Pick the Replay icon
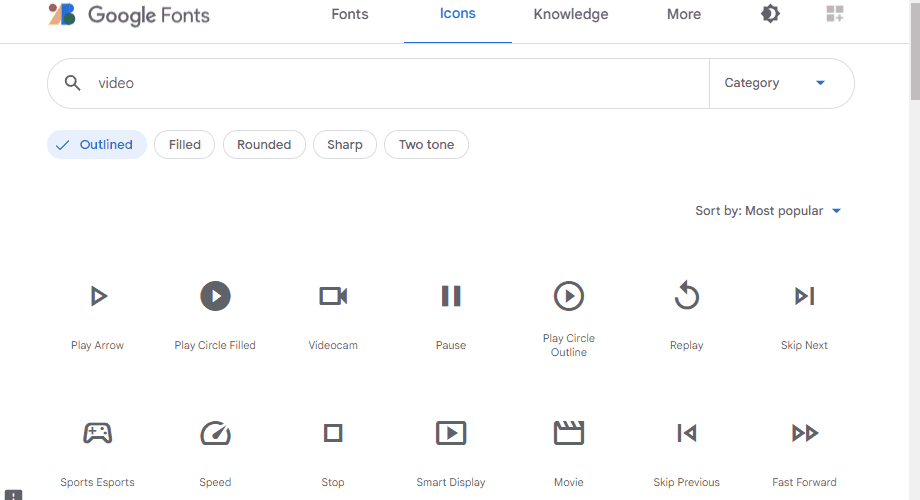 click(x=686, y=296)
